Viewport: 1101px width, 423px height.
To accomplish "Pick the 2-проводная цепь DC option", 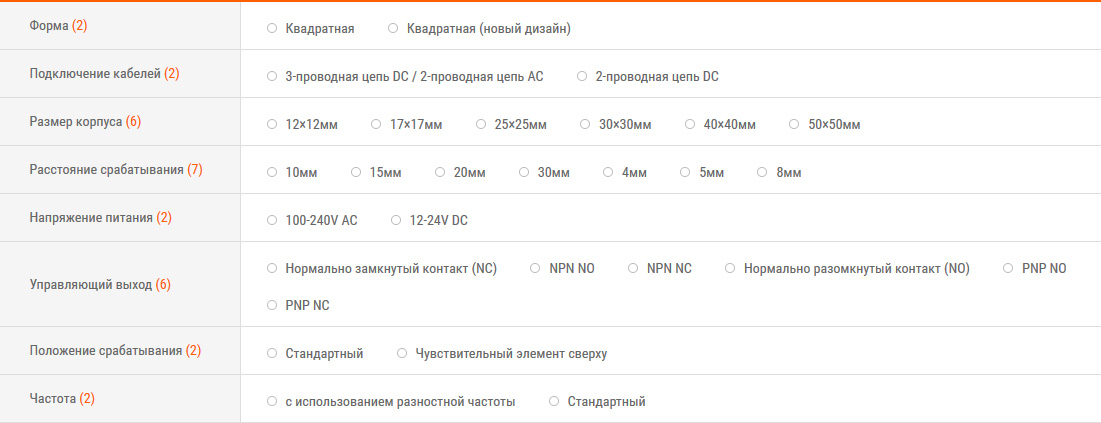I will (582, 76).
